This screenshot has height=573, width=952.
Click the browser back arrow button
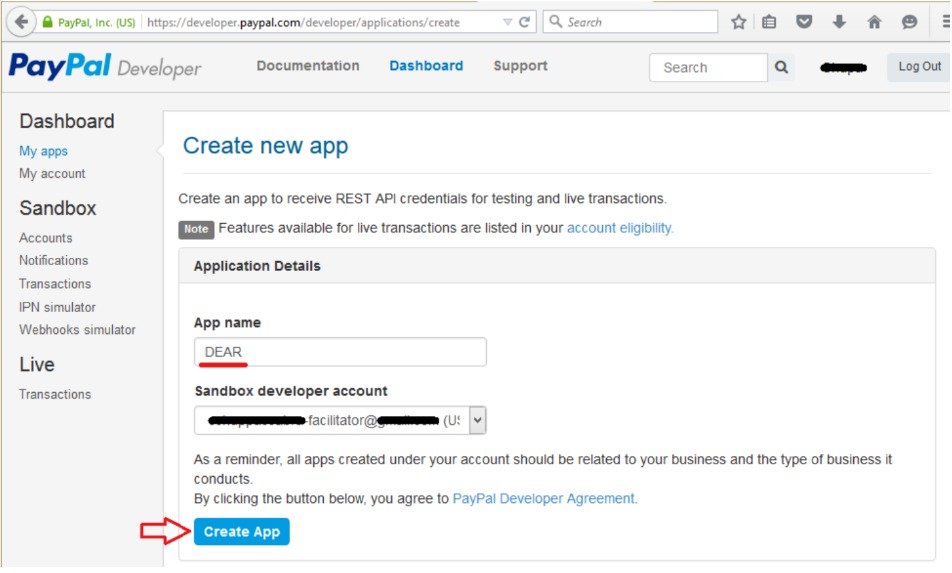(x=20, y=22)
